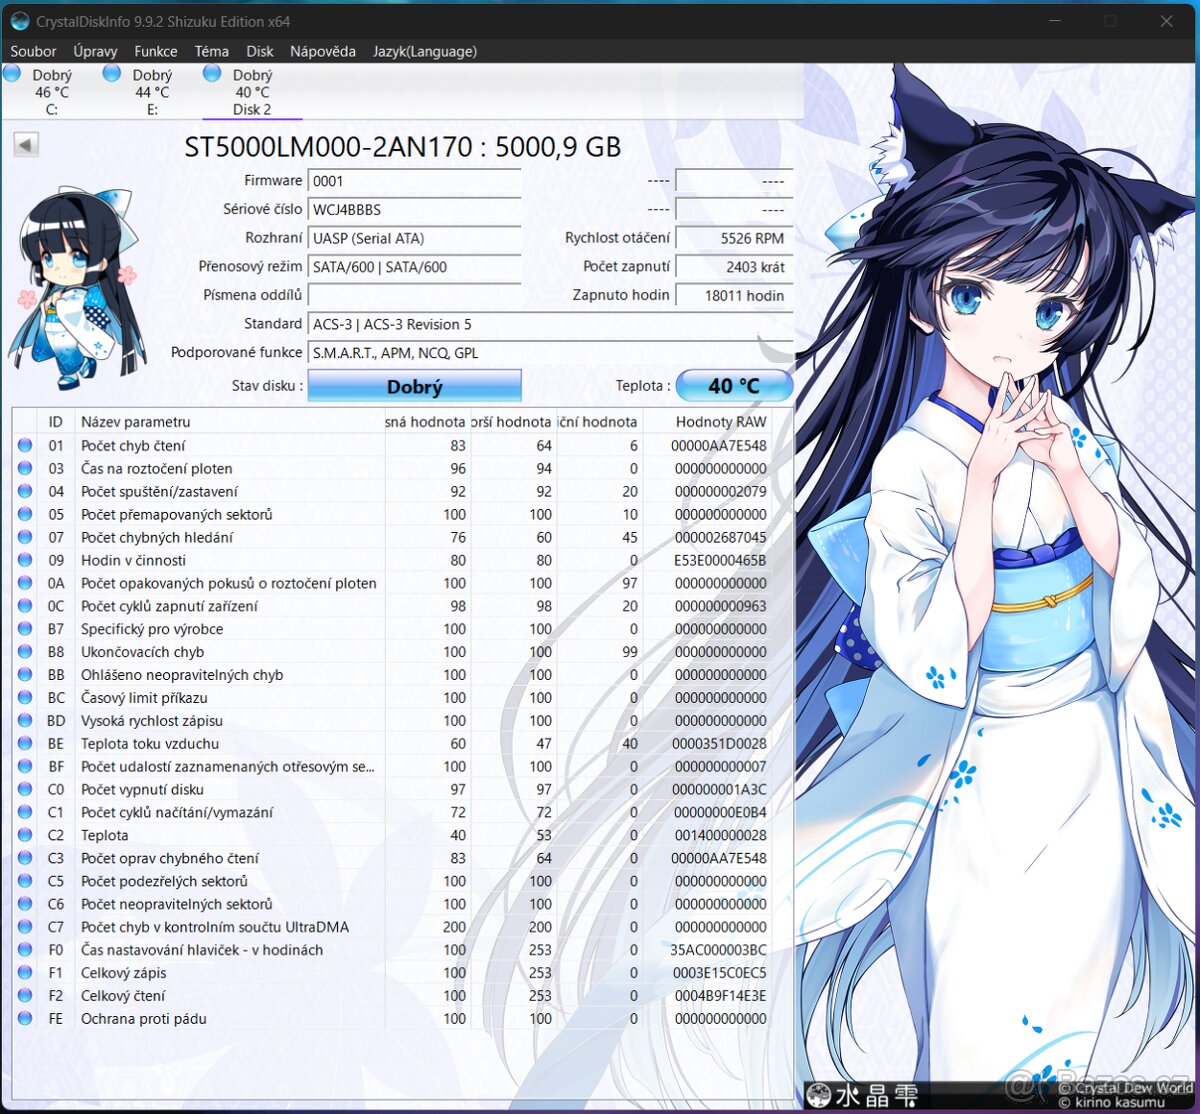Screen dimensions: 1200x1114
Task: Click status orb of row 04 Počet spuštění/zastavení
Action: coord(25,491)
